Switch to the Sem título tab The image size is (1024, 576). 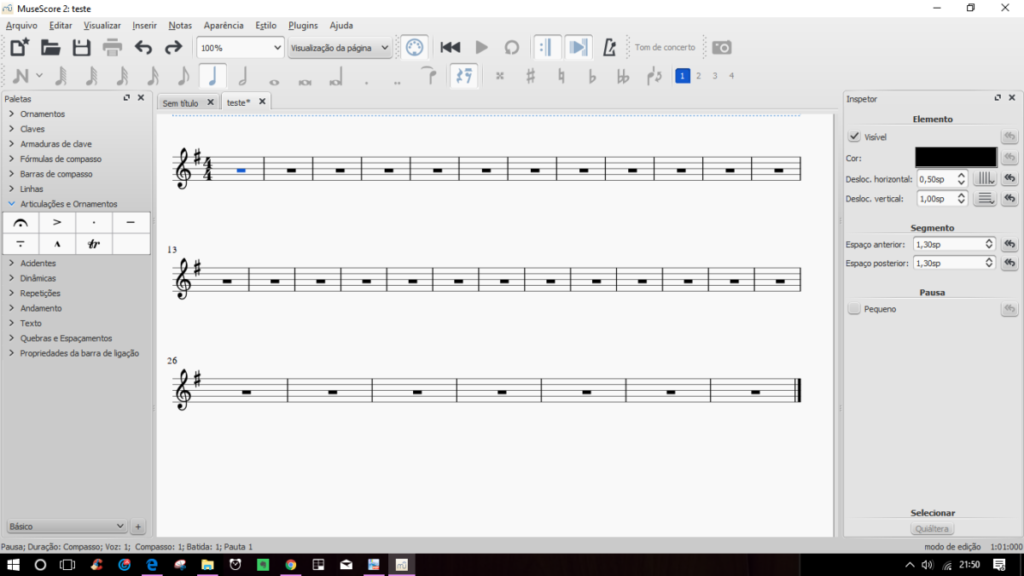[181, 102]
